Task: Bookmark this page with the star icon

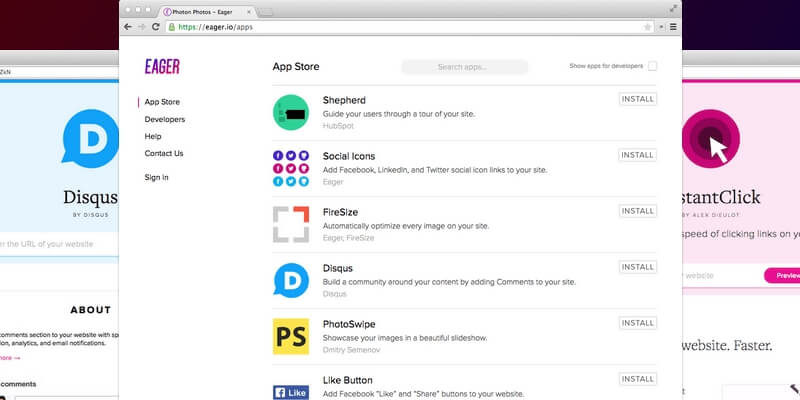Action: click(648, 26)
